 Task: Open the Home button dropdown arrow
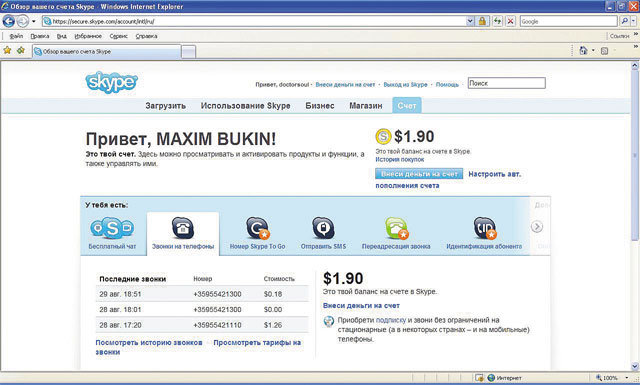[593, 51]
